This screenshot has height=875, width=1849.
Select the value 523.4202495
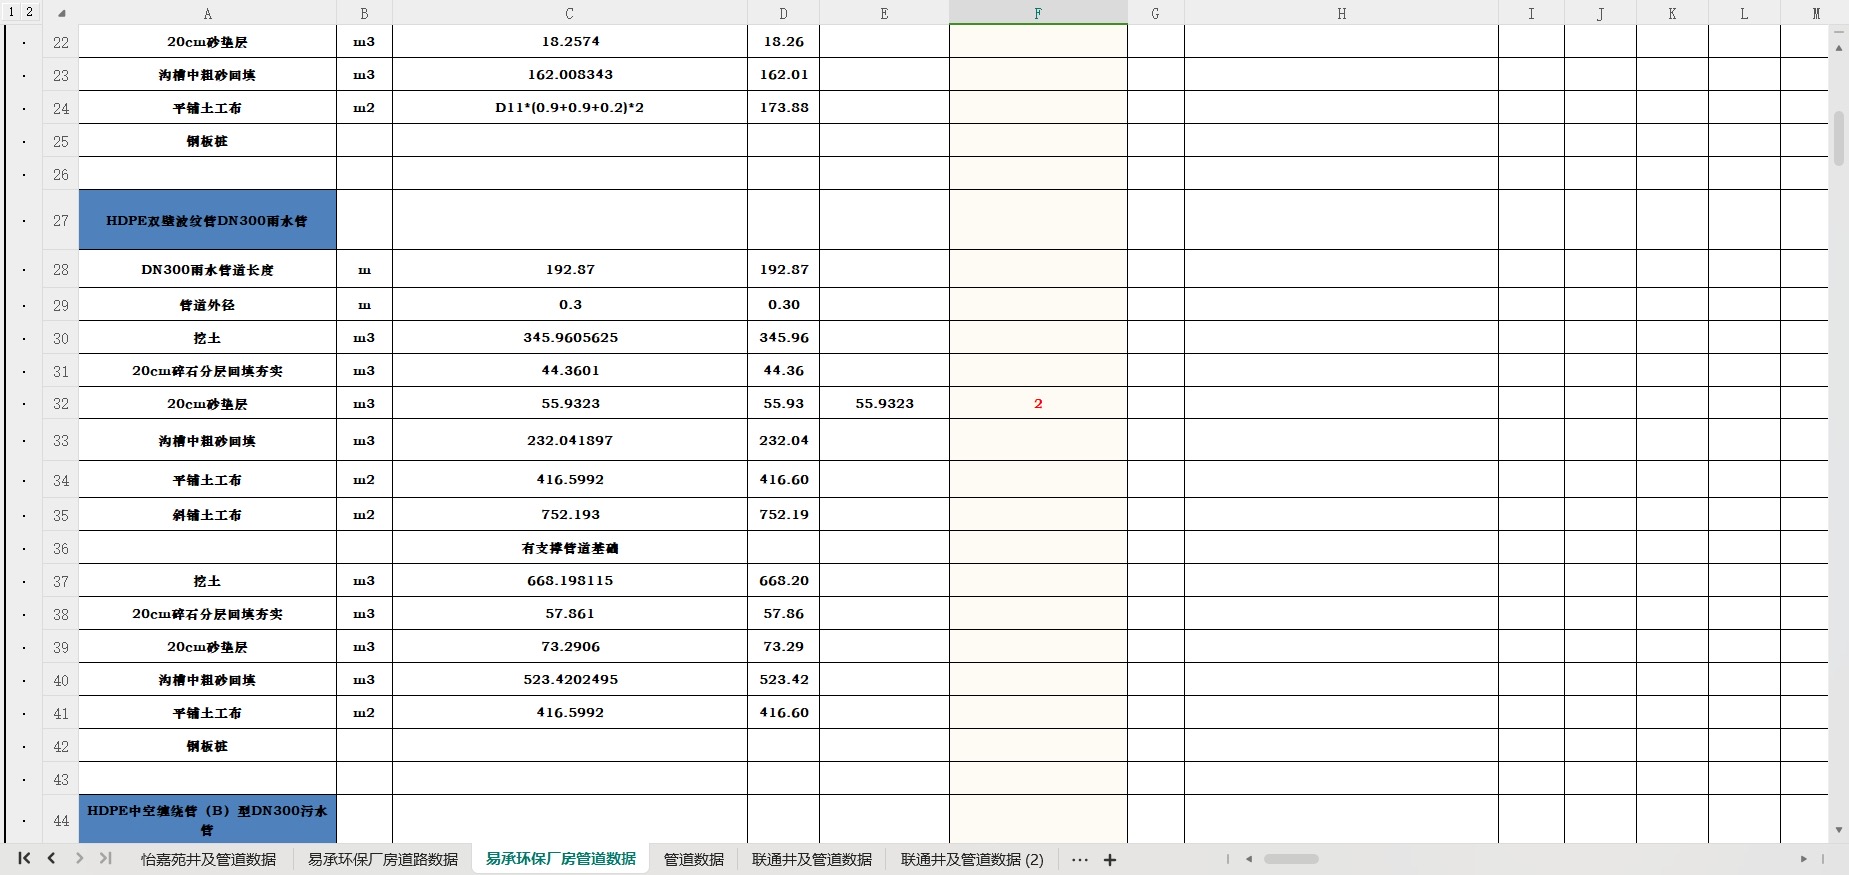pyautogui.click(x=570, y=679)
